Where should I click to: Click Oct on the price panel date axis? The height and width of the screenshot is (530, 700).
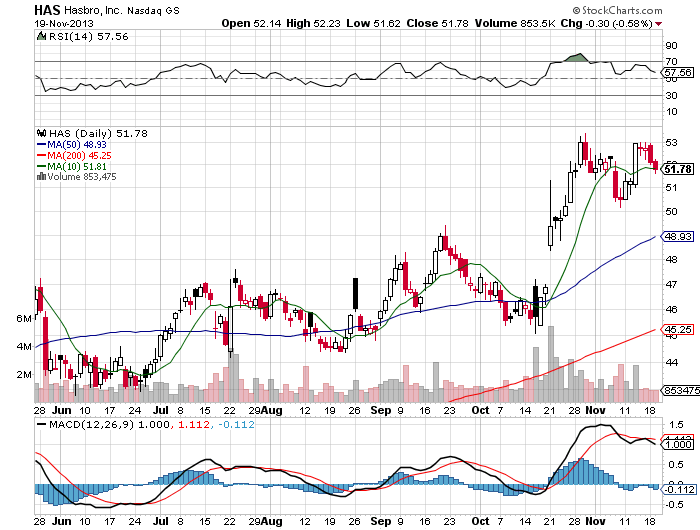tap(480, 410)
